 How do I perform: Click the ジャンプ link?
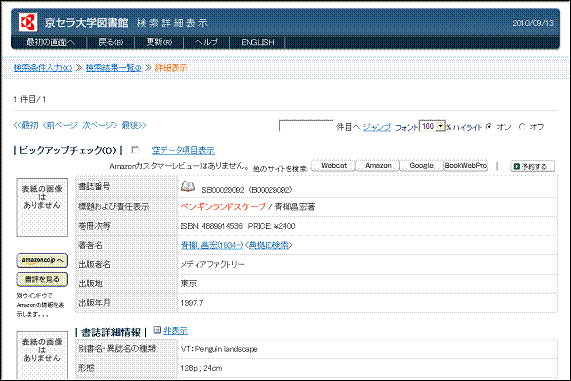pos(377,127)
